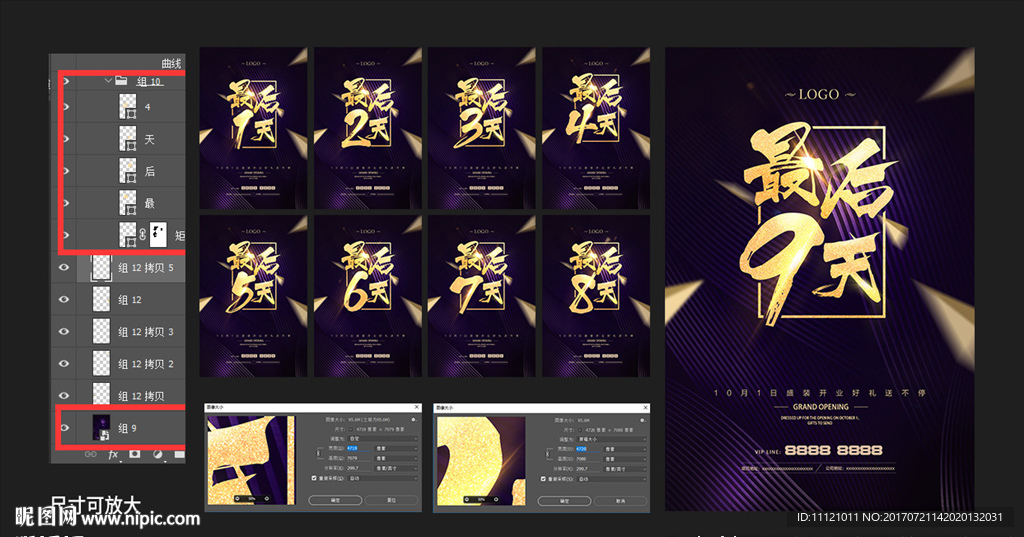Click the link layers icon in panel footer
1024x537 pixels.
click(90, 454)
